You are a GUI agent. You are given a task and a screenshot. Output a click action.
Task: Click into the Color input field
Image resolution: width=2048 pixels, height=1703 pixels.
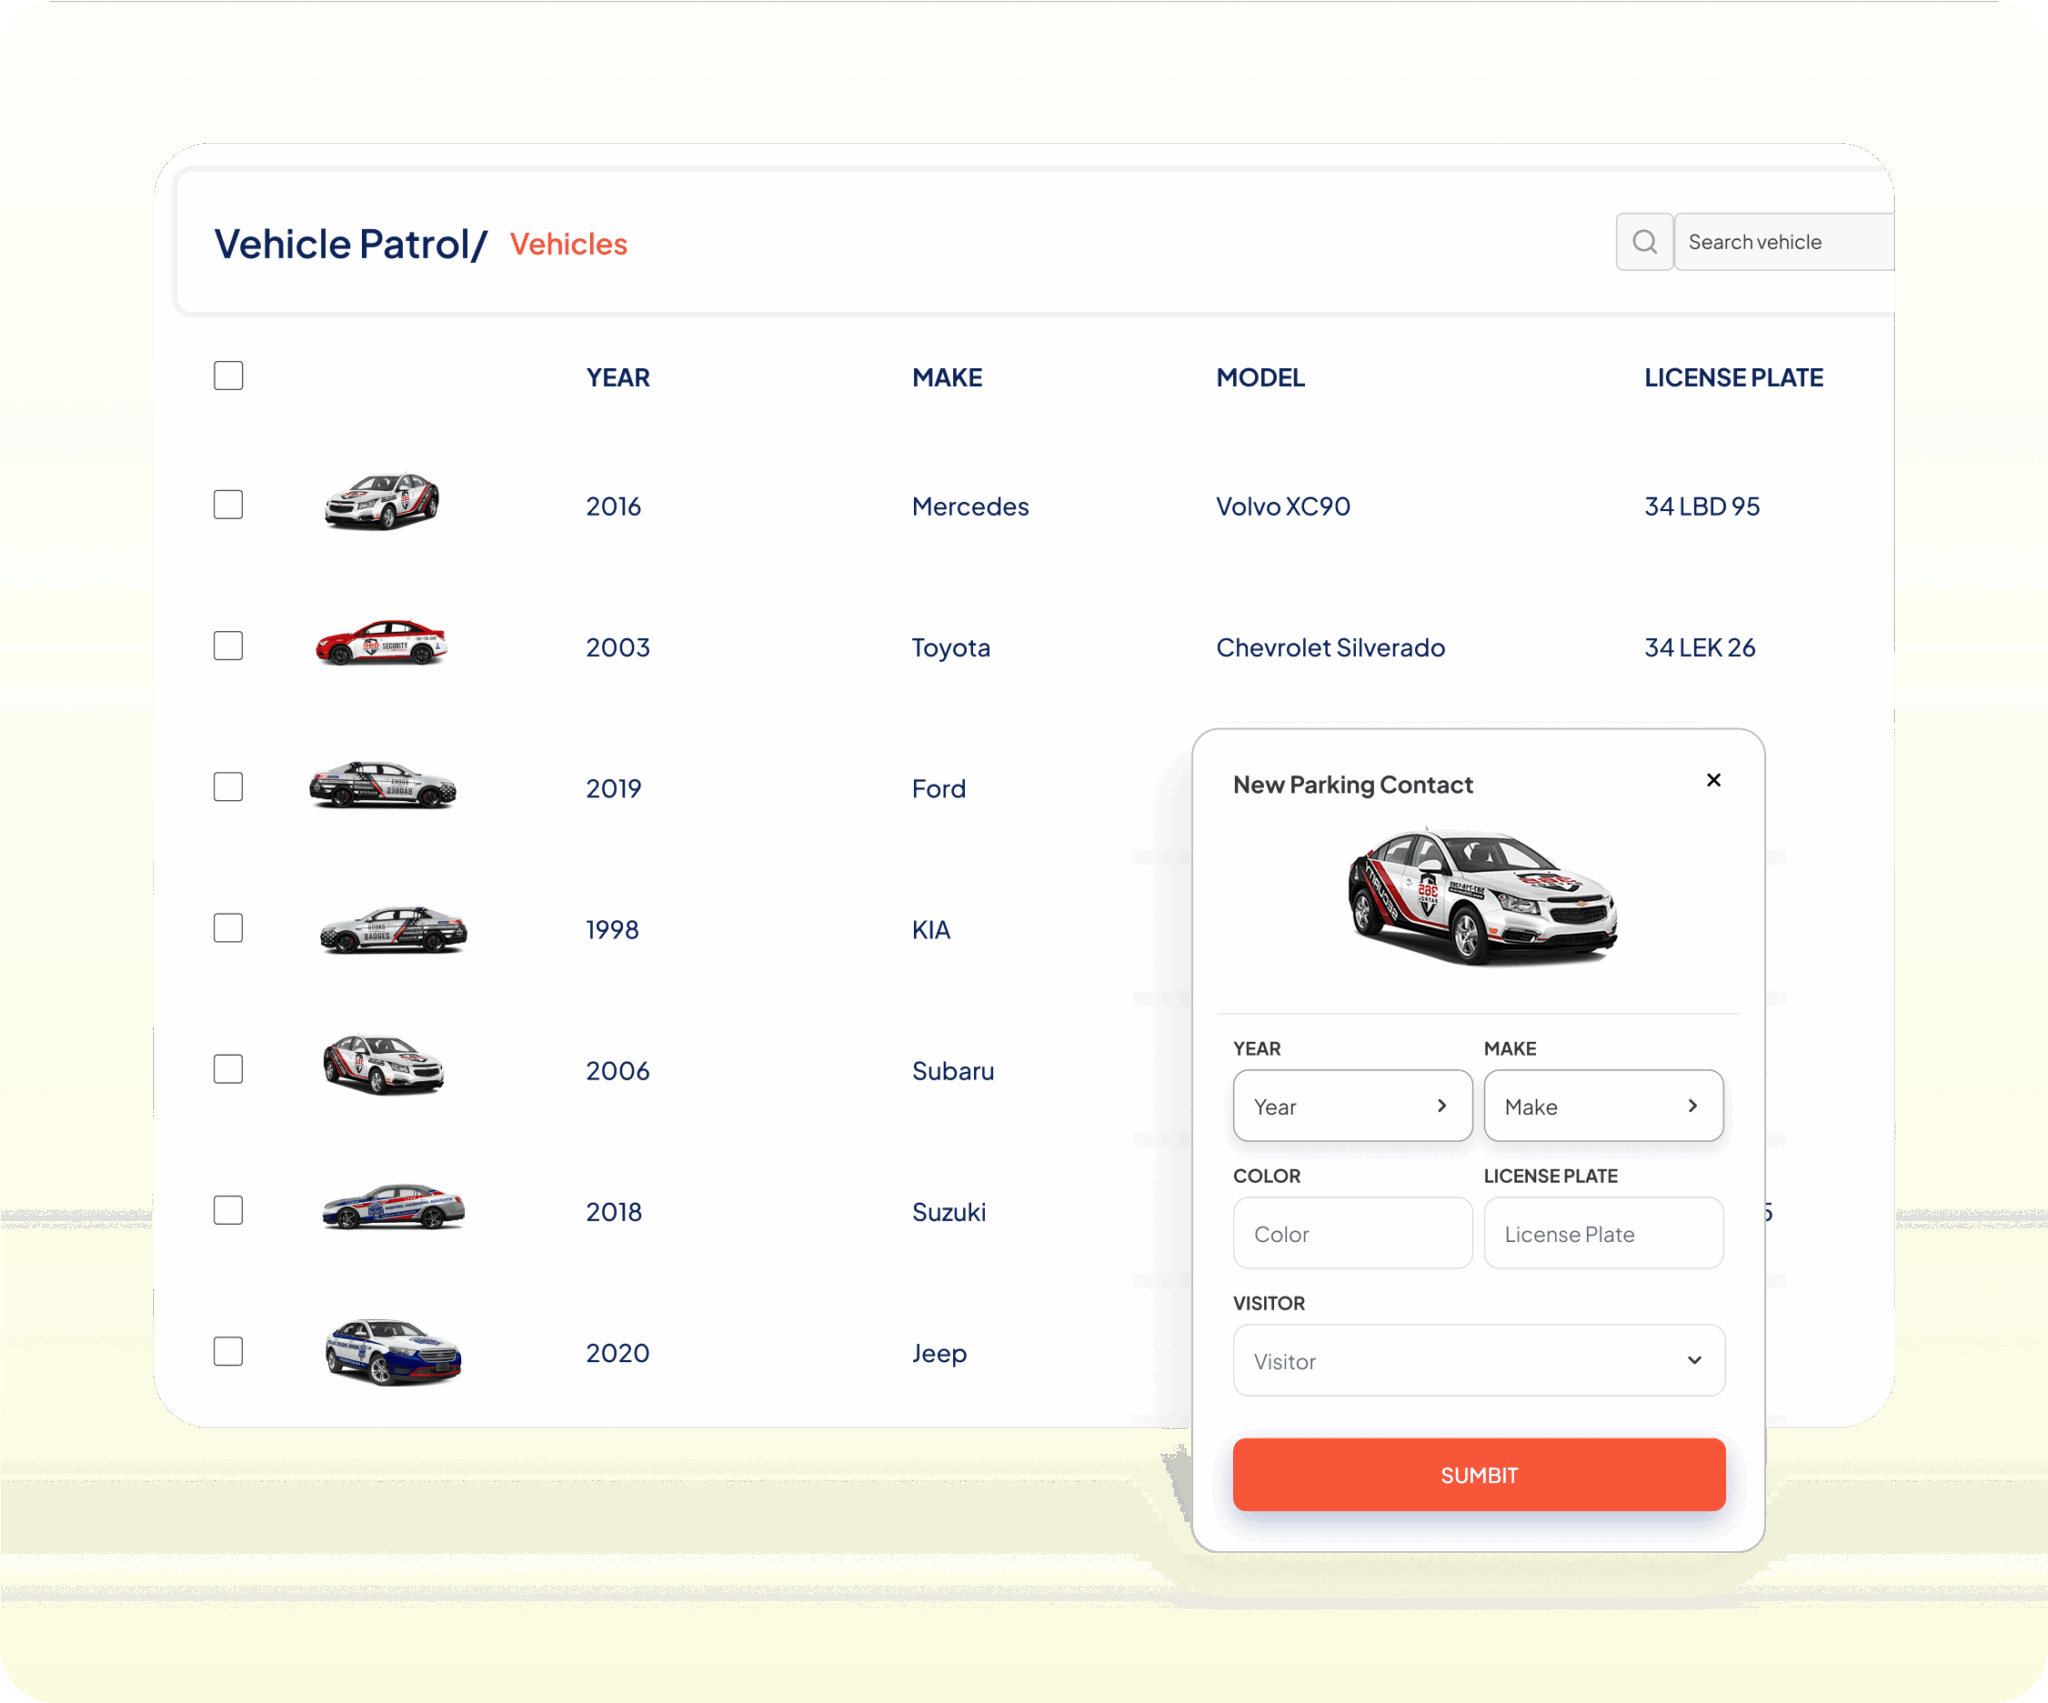coord(1352,1234)
